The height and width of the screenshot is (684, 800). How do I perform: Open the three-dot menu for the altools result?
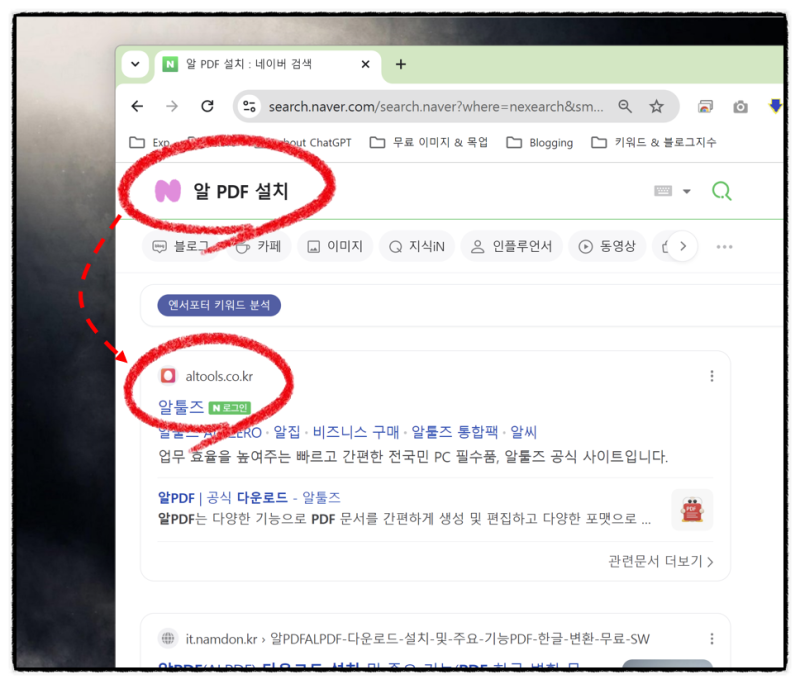point(712,375)
